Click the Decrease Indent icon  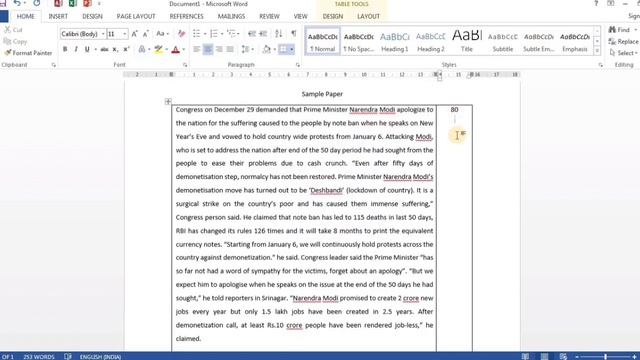tap(252, 34)
